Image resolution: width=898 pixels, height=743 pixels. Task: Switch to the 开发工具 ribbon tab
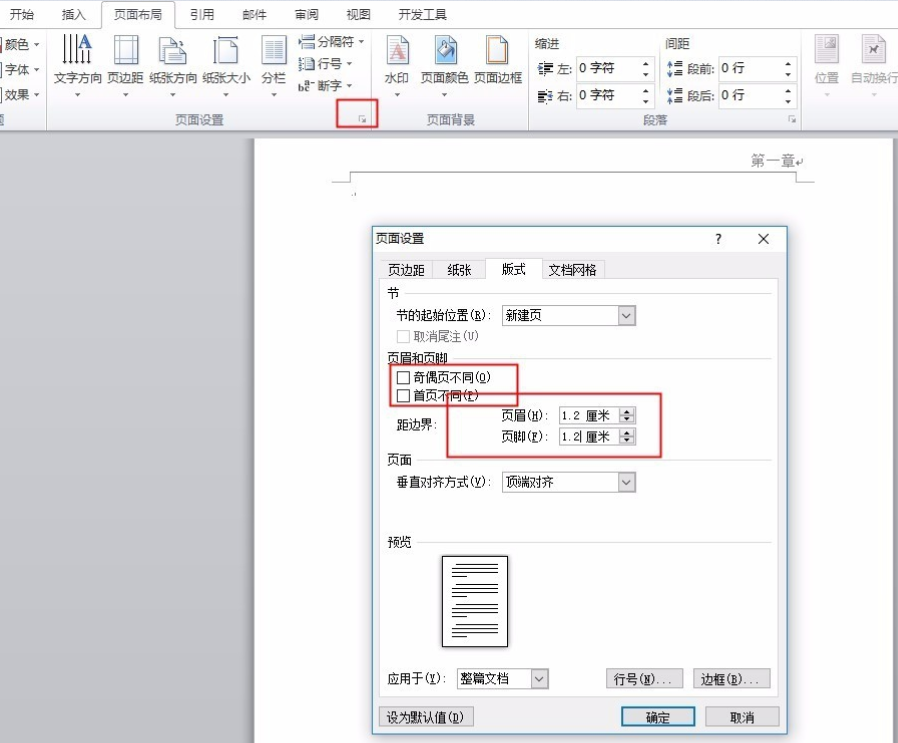(422, 14)
